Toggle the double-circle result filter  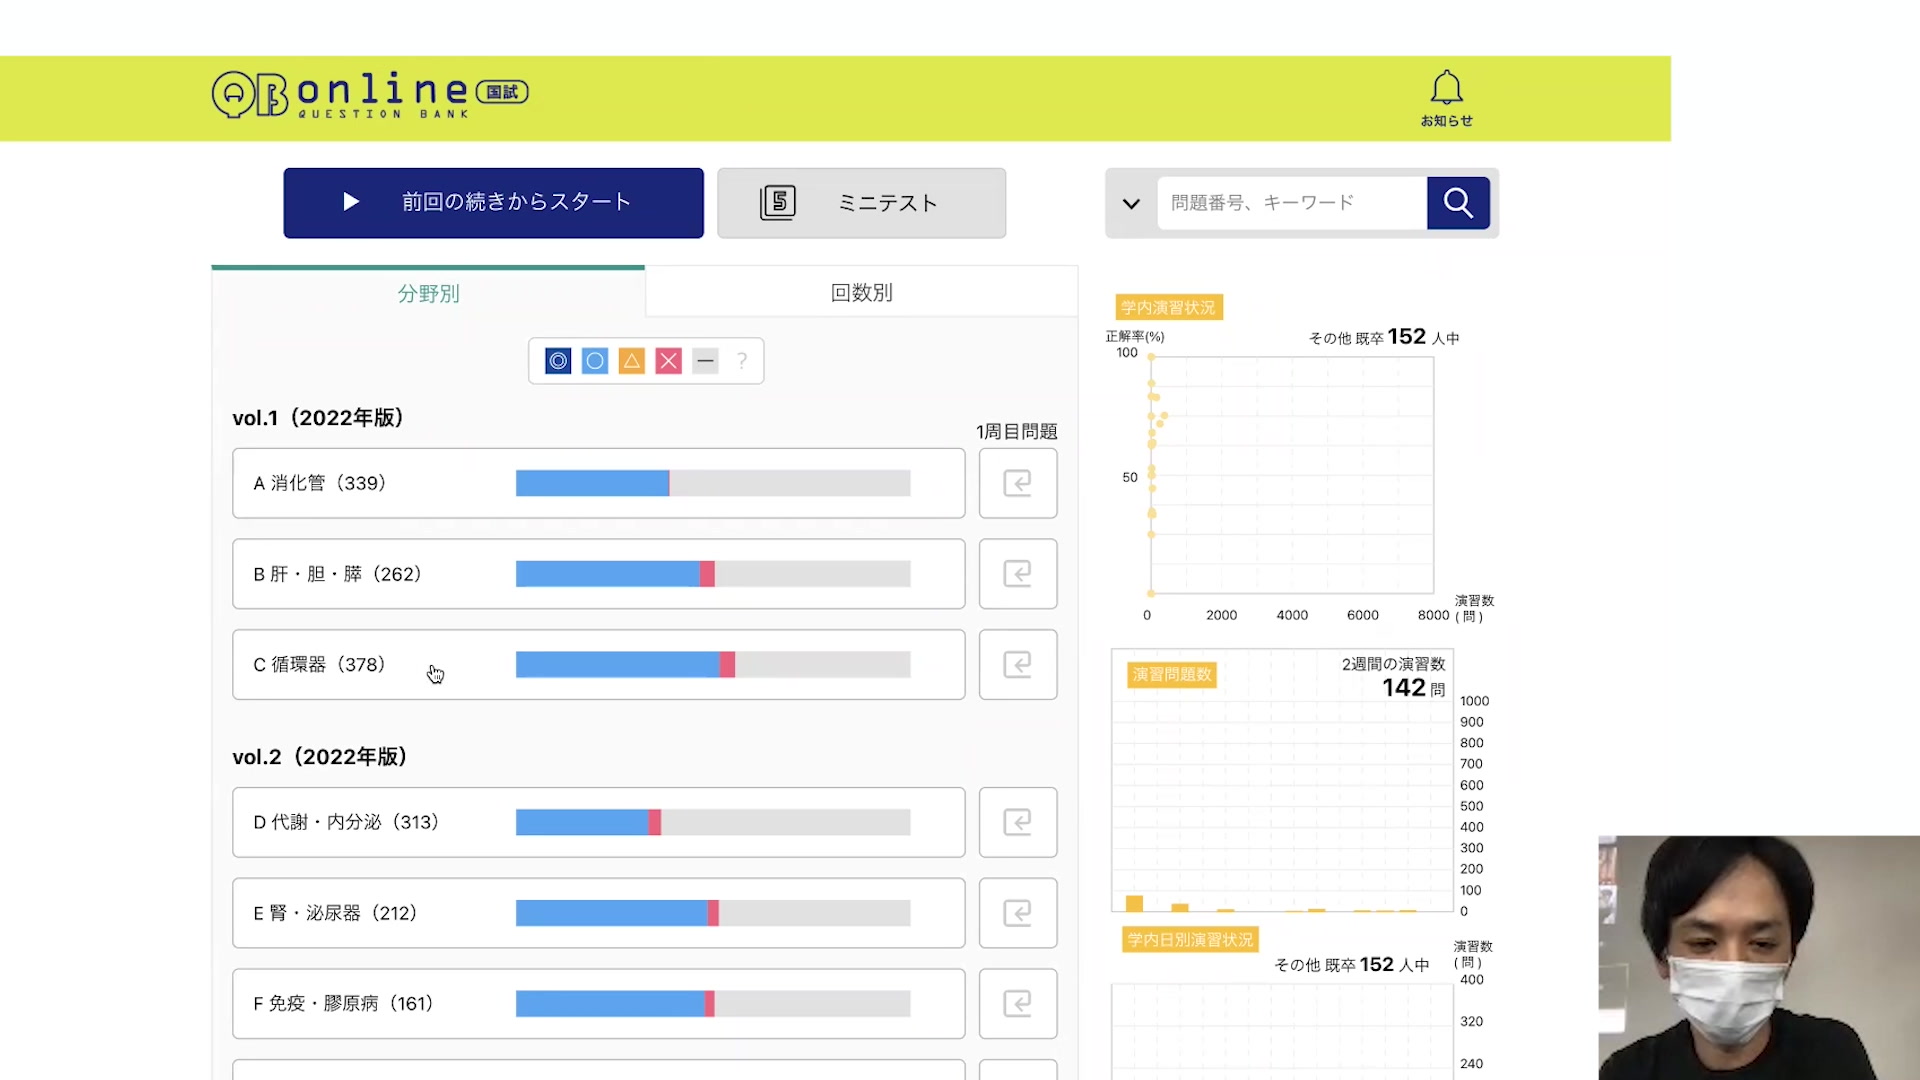[558, 361]
